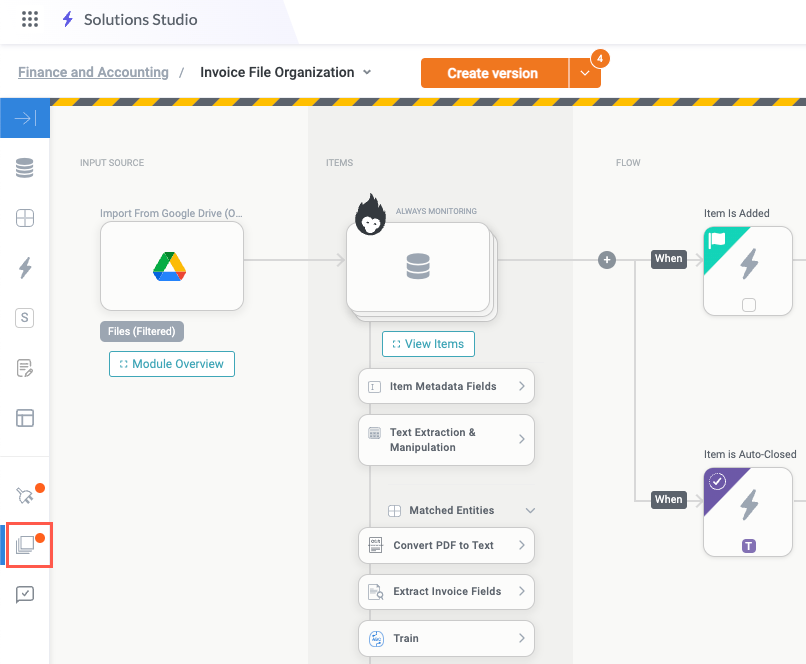Open Extract Invoice Fields entity
Viewport: 806px width, 664px height.
tap(446, 591)
